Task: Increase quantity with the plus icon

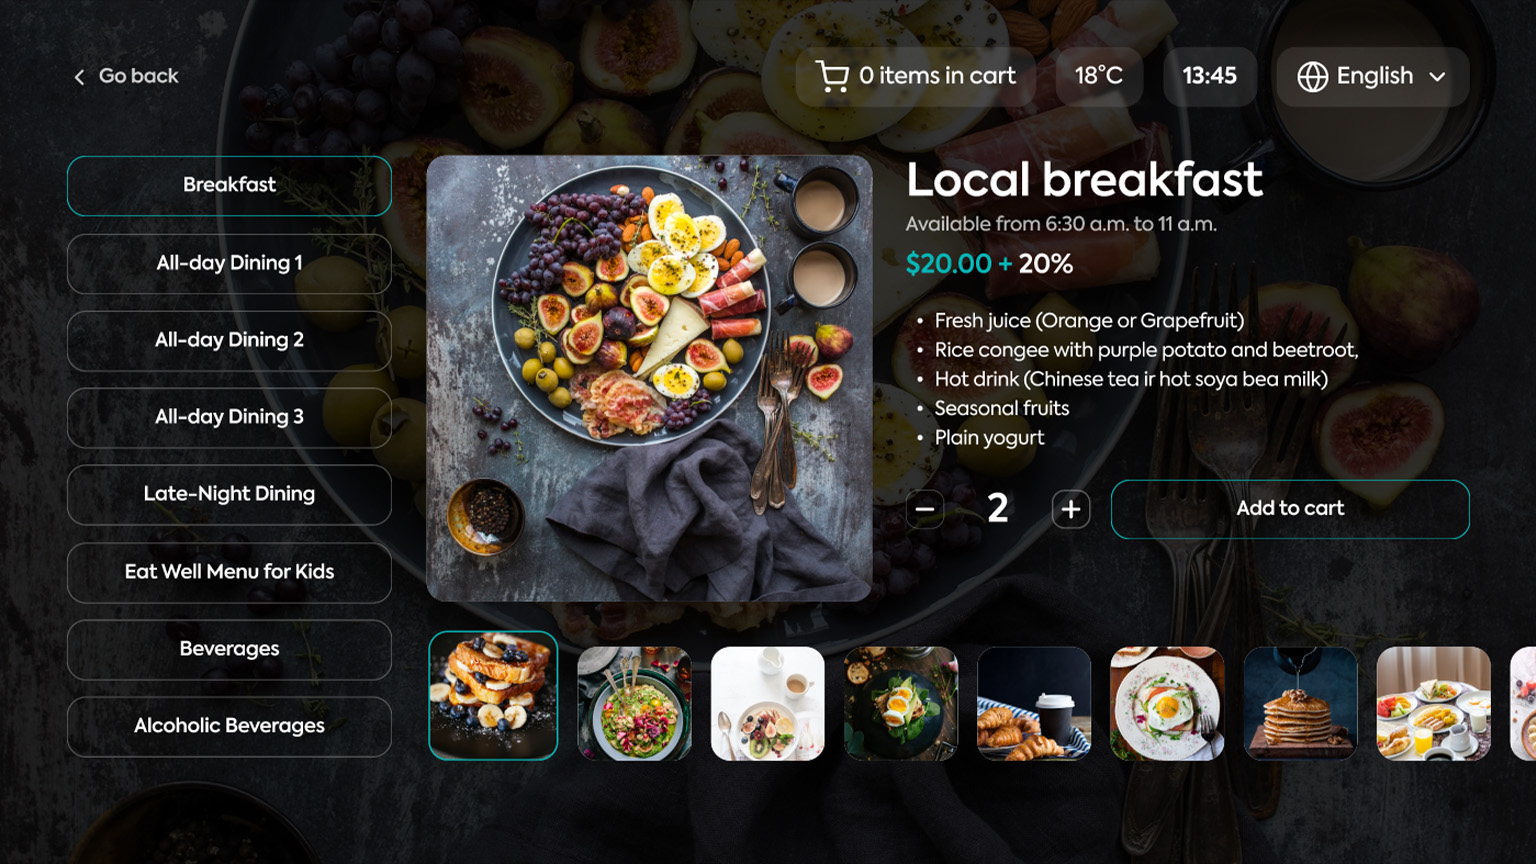Action: point(1070,509)
